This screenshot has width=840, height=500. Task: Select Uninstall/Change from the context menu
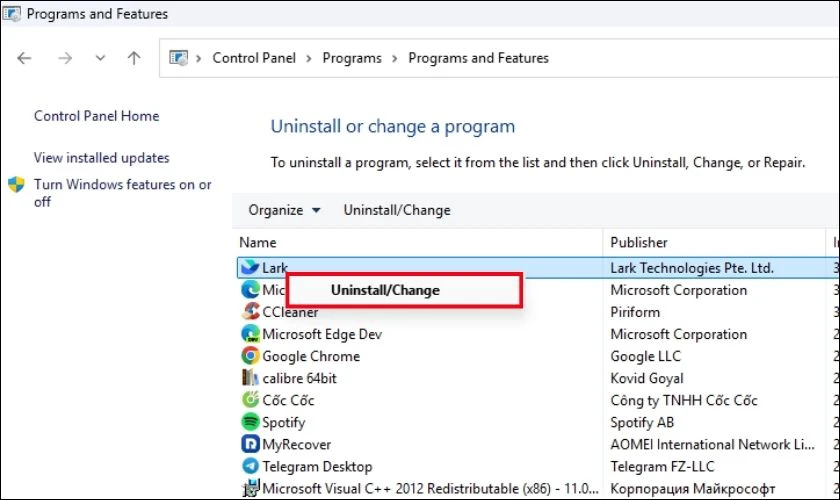pos(404,290)
